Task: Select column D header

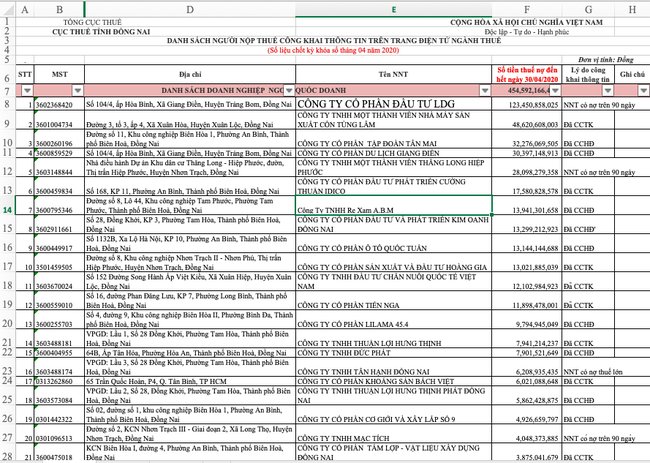Action: [x=190, y=10]
